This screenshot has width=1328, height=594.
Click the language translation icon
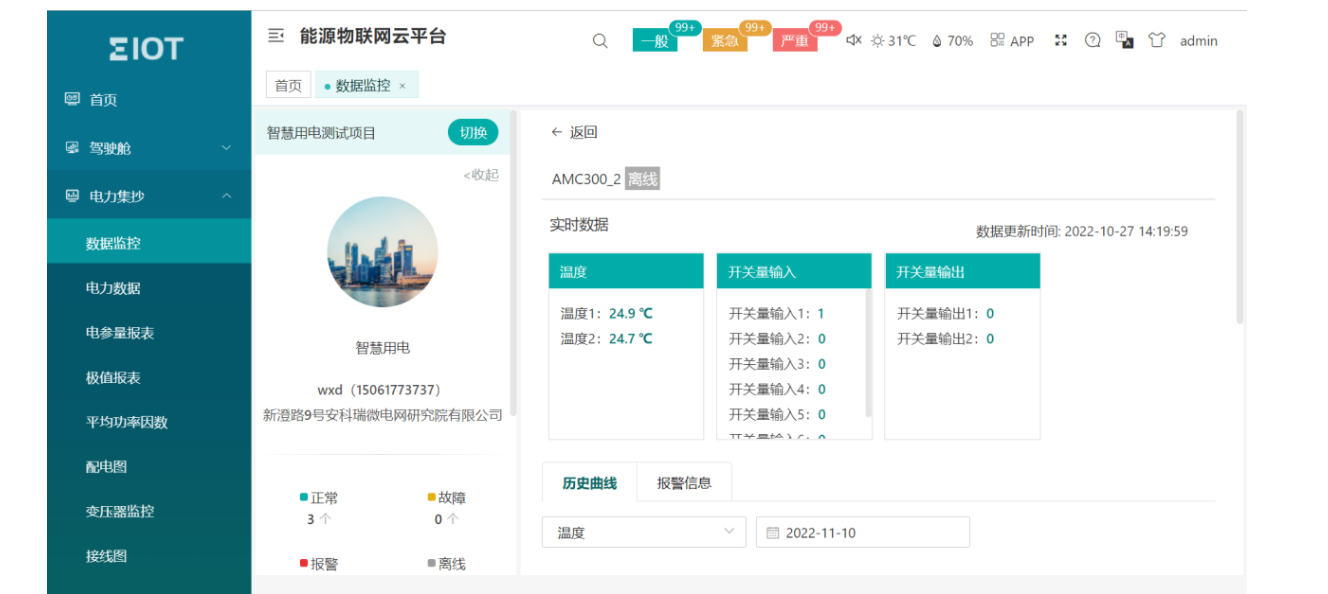tap(1125, 40)
